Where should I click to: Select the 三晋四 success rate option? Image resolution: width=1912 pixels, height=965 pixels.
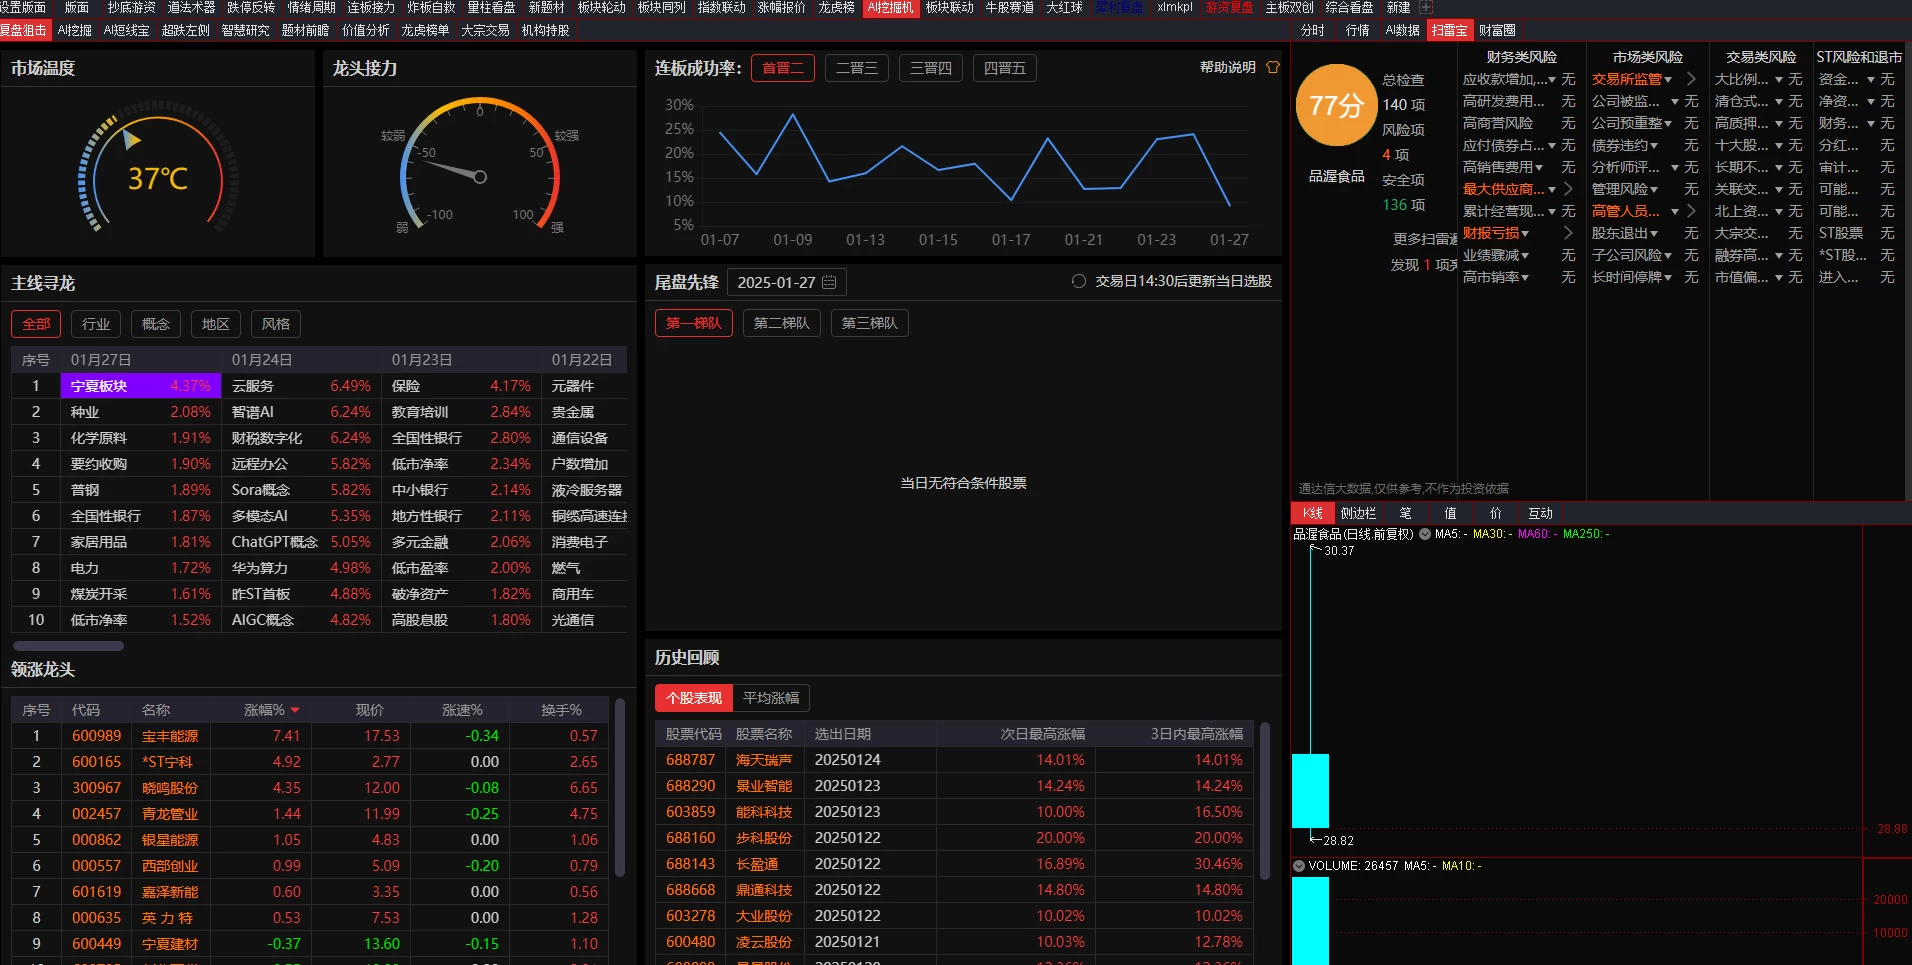click(931, 68)
